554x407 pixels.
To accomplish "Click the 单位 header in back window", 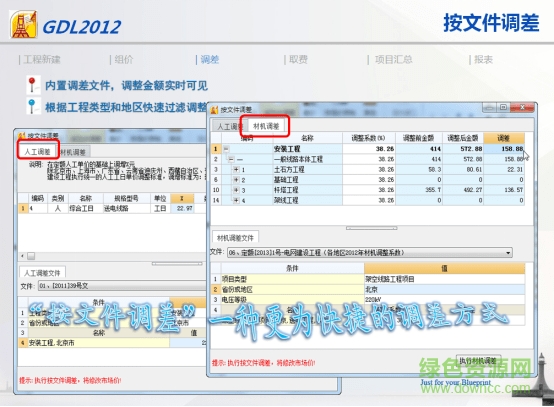I will (x=160, y=198).
